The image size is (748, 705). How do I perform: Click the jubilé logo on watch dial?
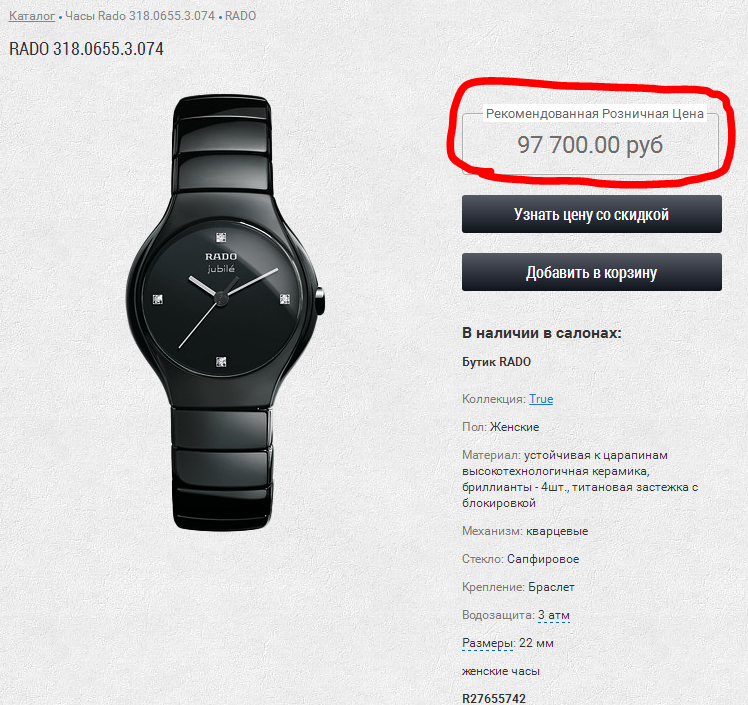tap(221, 269)
